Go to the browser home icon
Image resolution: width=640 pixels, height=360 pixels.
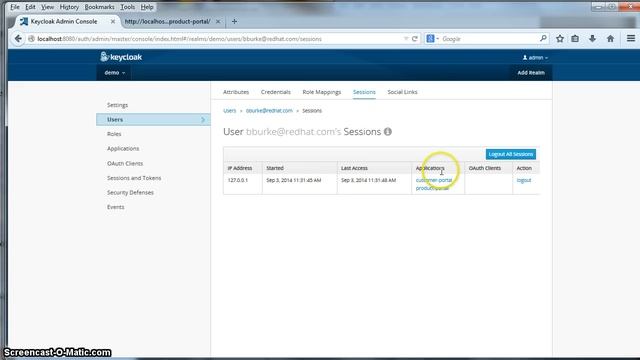click(x=610, y=39)
